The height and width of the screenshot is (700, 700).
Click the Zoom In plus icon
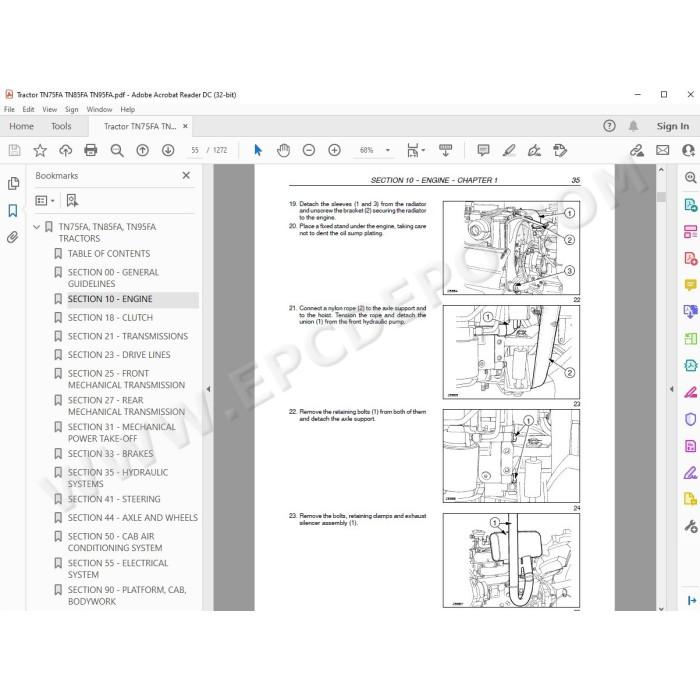point(334,150)
